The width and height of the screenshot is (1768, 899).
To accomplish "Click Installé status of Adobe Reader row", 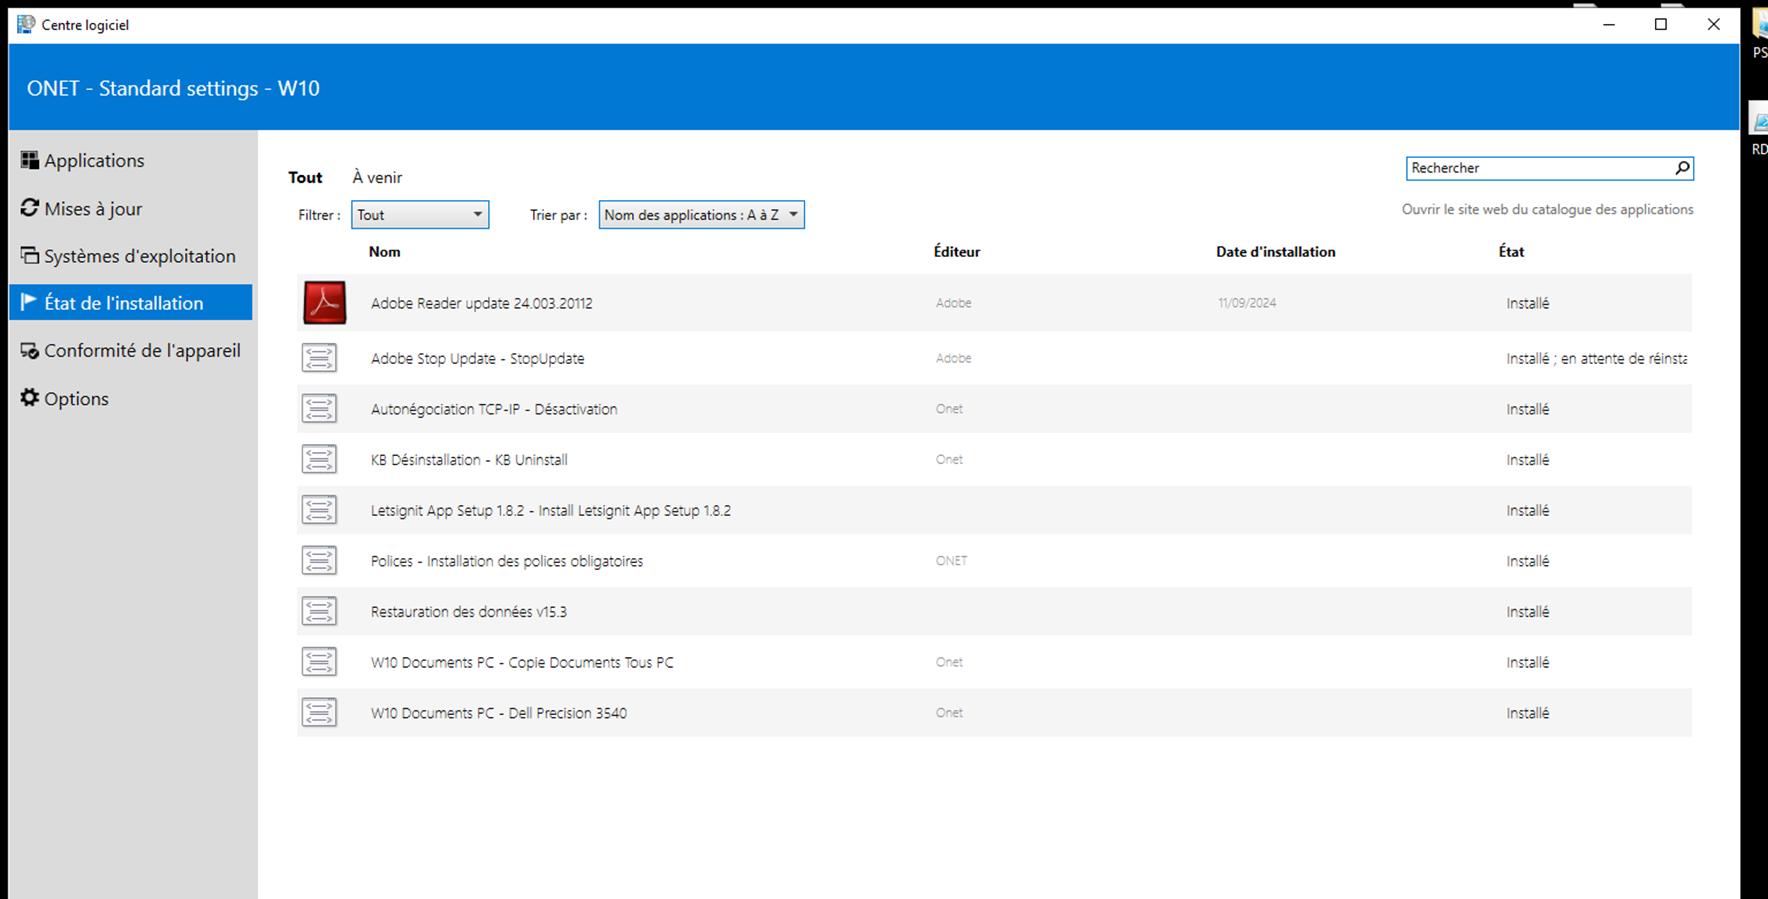I will (1528, 303).
